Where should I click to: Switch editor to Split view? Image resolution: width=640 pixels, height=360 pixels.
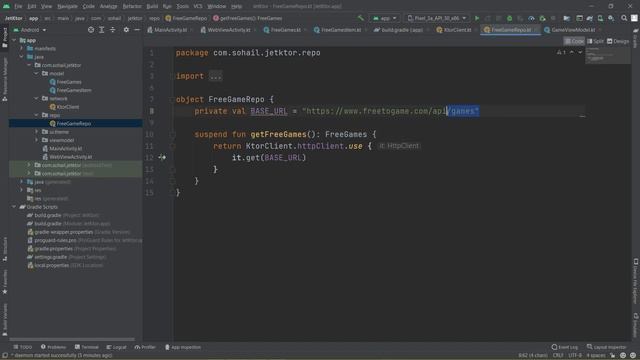click(x=596, y=41)
